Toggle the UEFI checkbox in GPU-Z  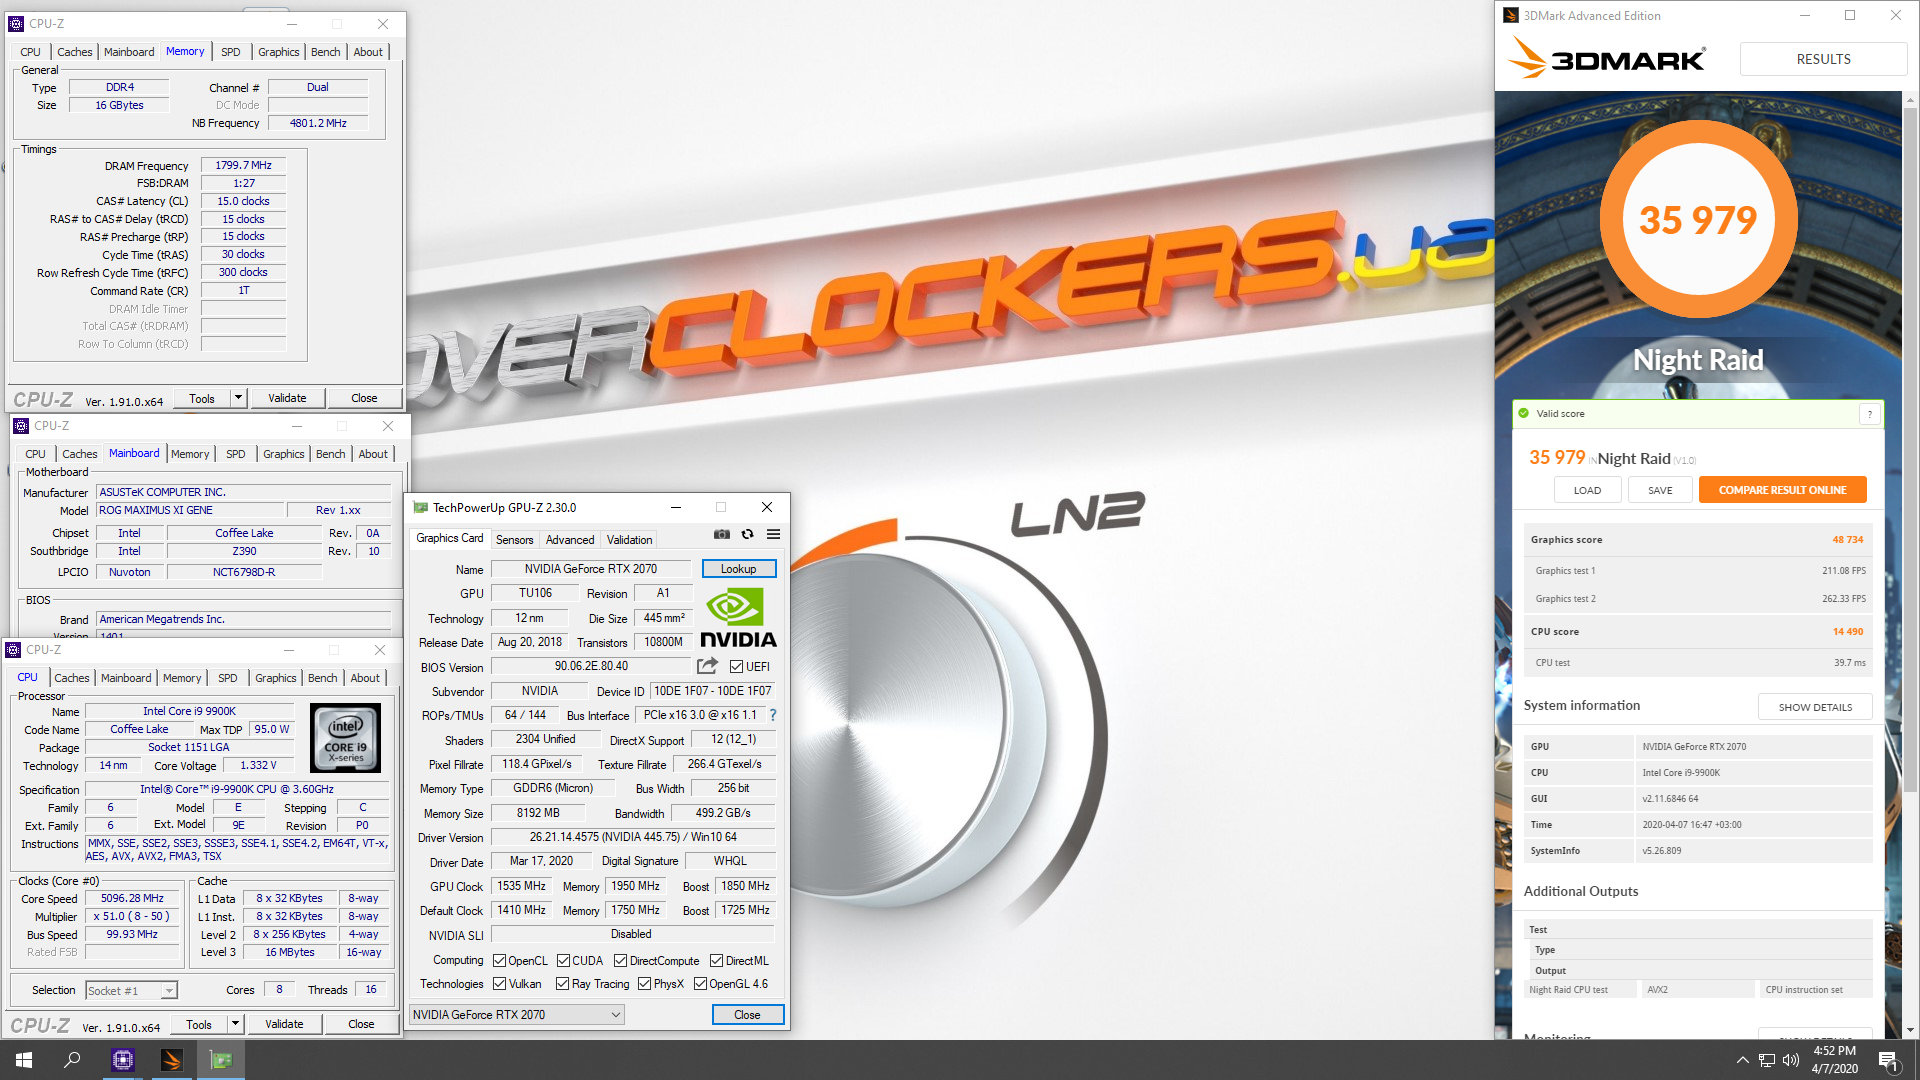[736, 667]
